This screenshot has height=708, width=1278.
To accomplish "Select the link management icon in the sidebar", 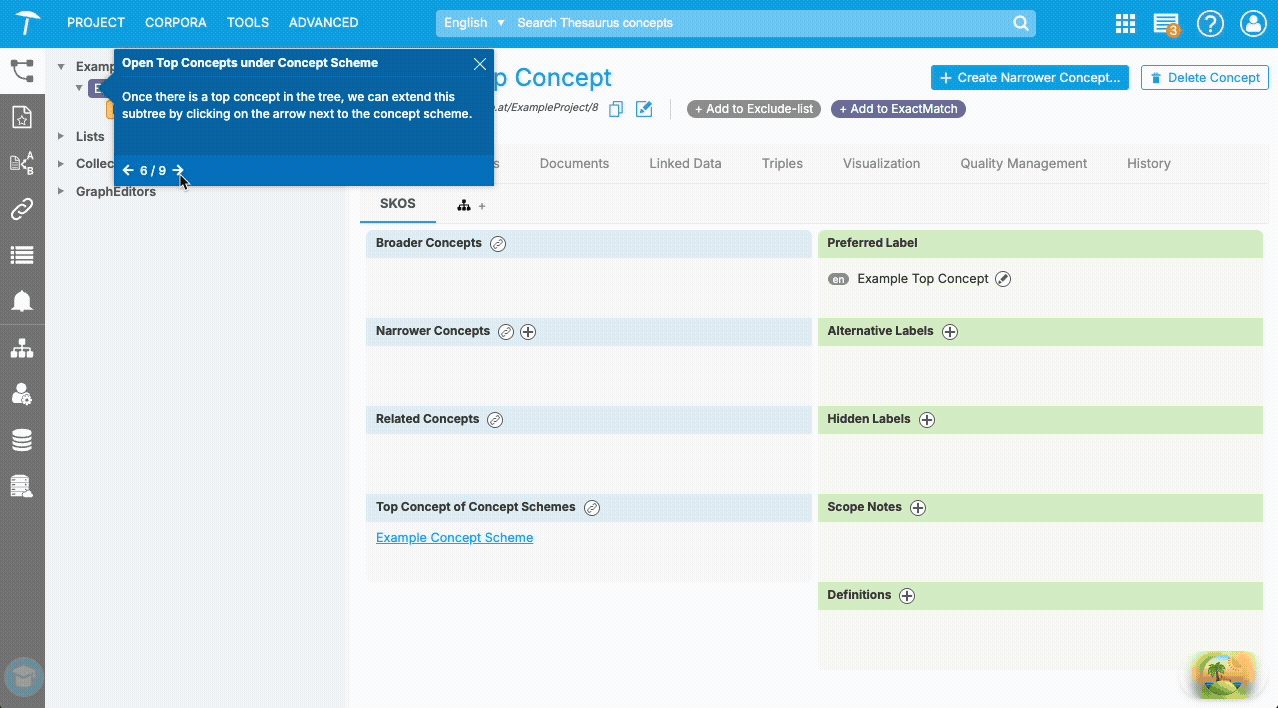I will point(22,209).
